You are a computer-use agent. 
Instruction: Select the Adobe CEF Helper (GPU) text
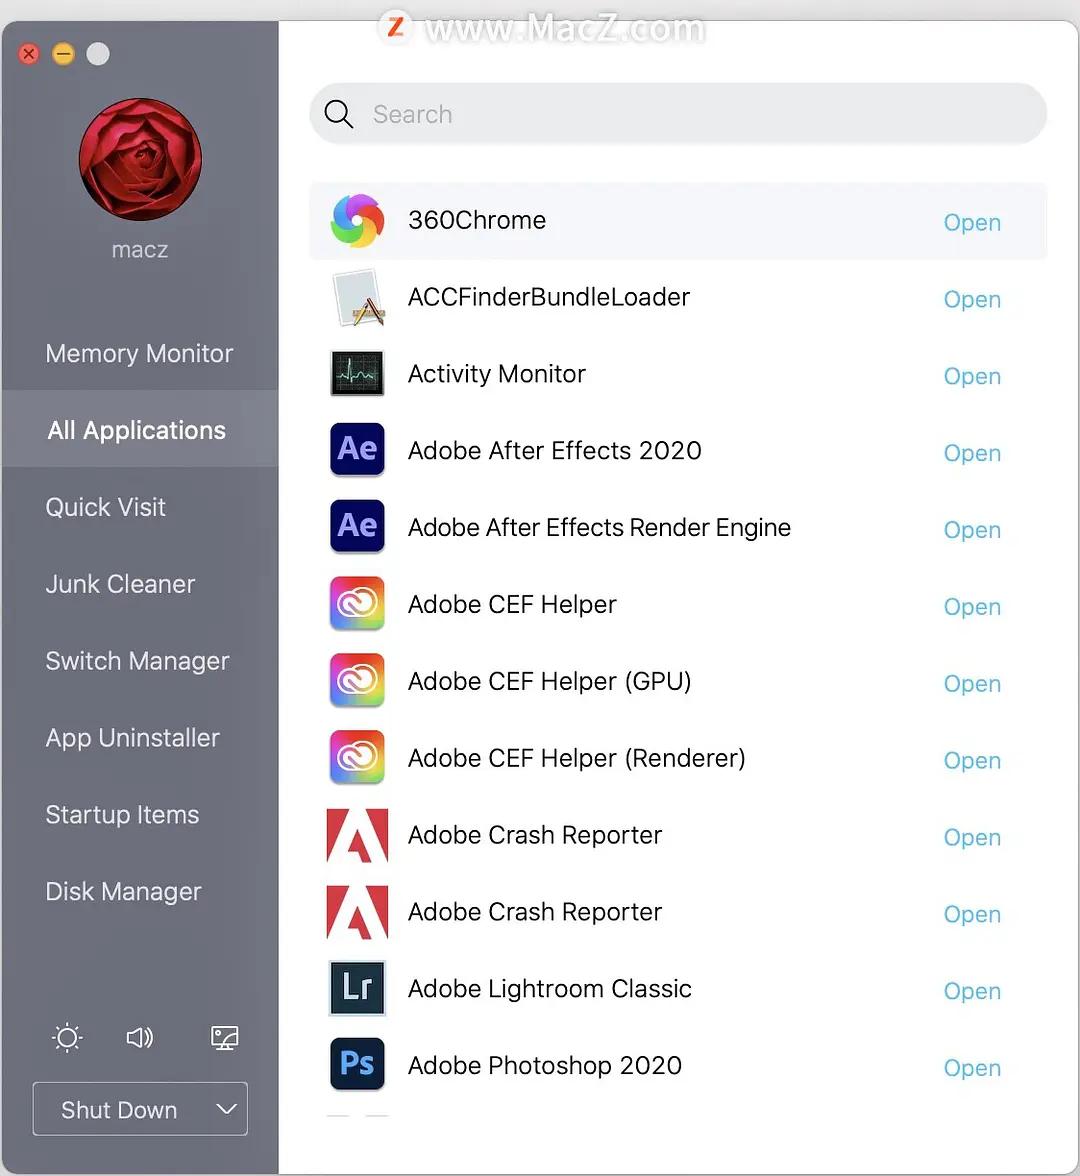tap(549, 681)
